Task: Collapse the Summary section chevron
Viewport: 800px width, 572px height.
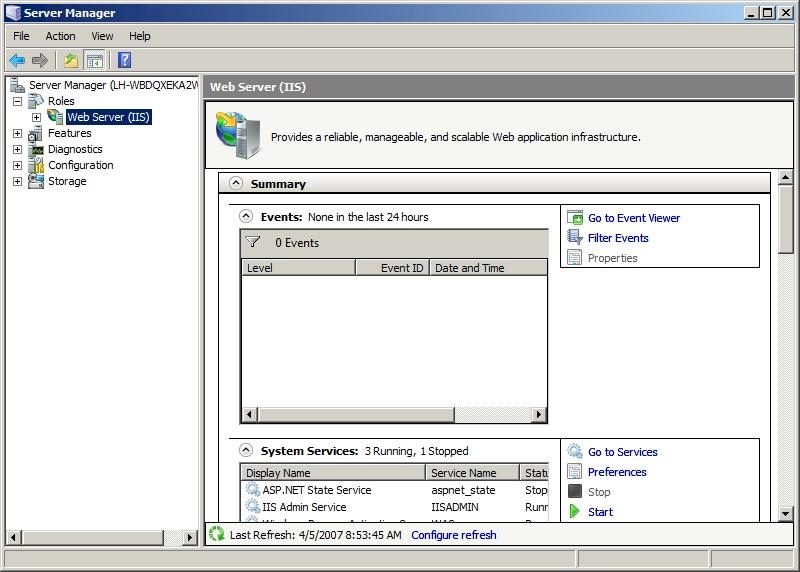Action: click(236, 183)
